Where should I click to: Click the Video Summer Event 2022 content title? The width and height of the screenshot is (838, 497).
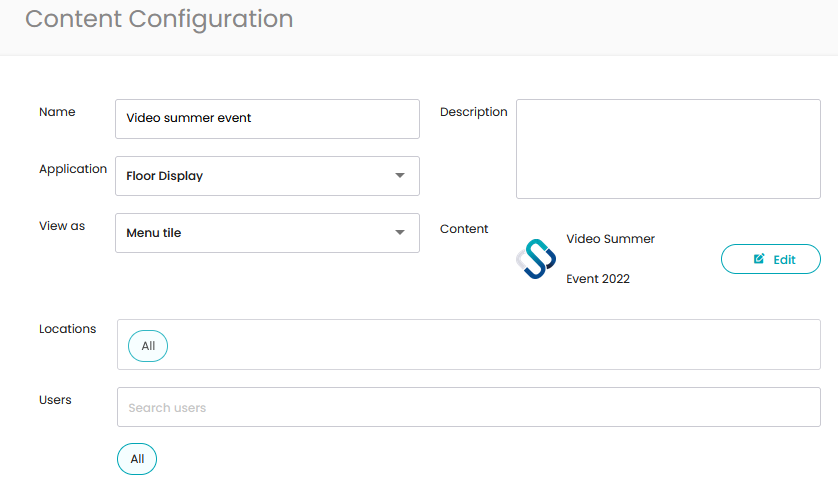tap(610, 259)
